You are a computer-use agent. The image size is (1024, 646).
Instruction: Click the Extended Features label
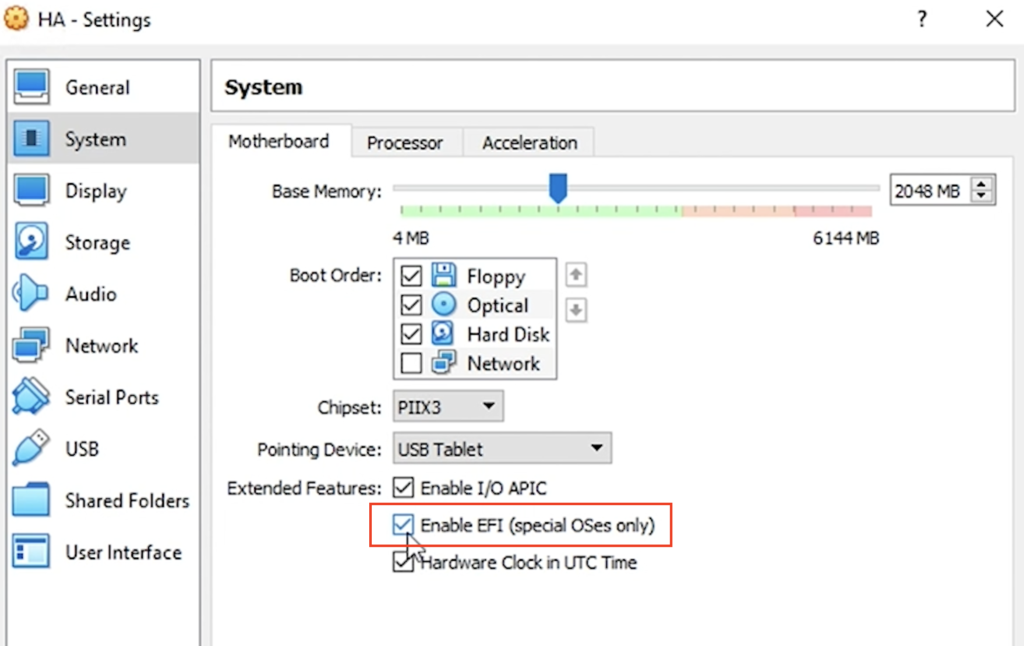(304, 488)
